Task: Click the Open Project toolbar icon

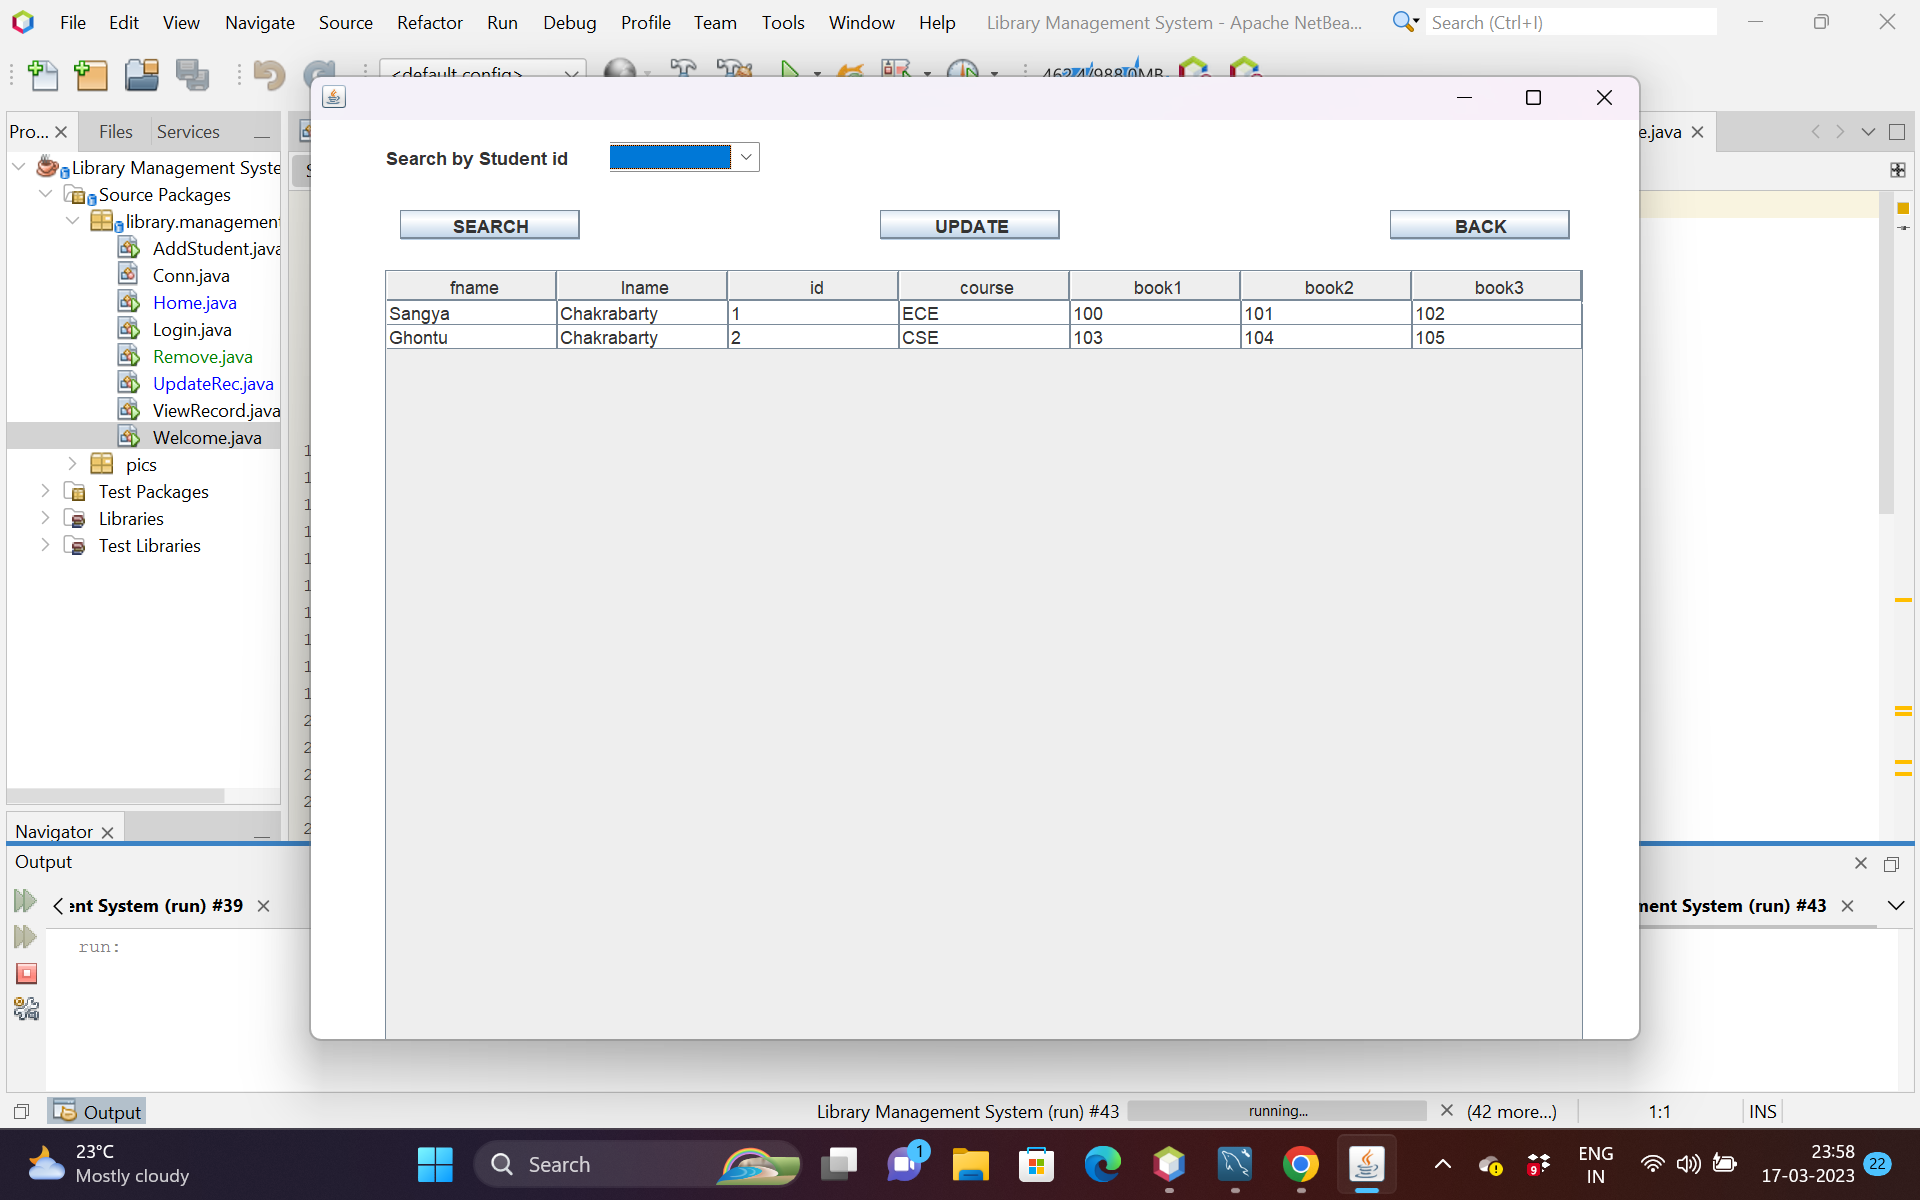Action: (x=141, y=75)
